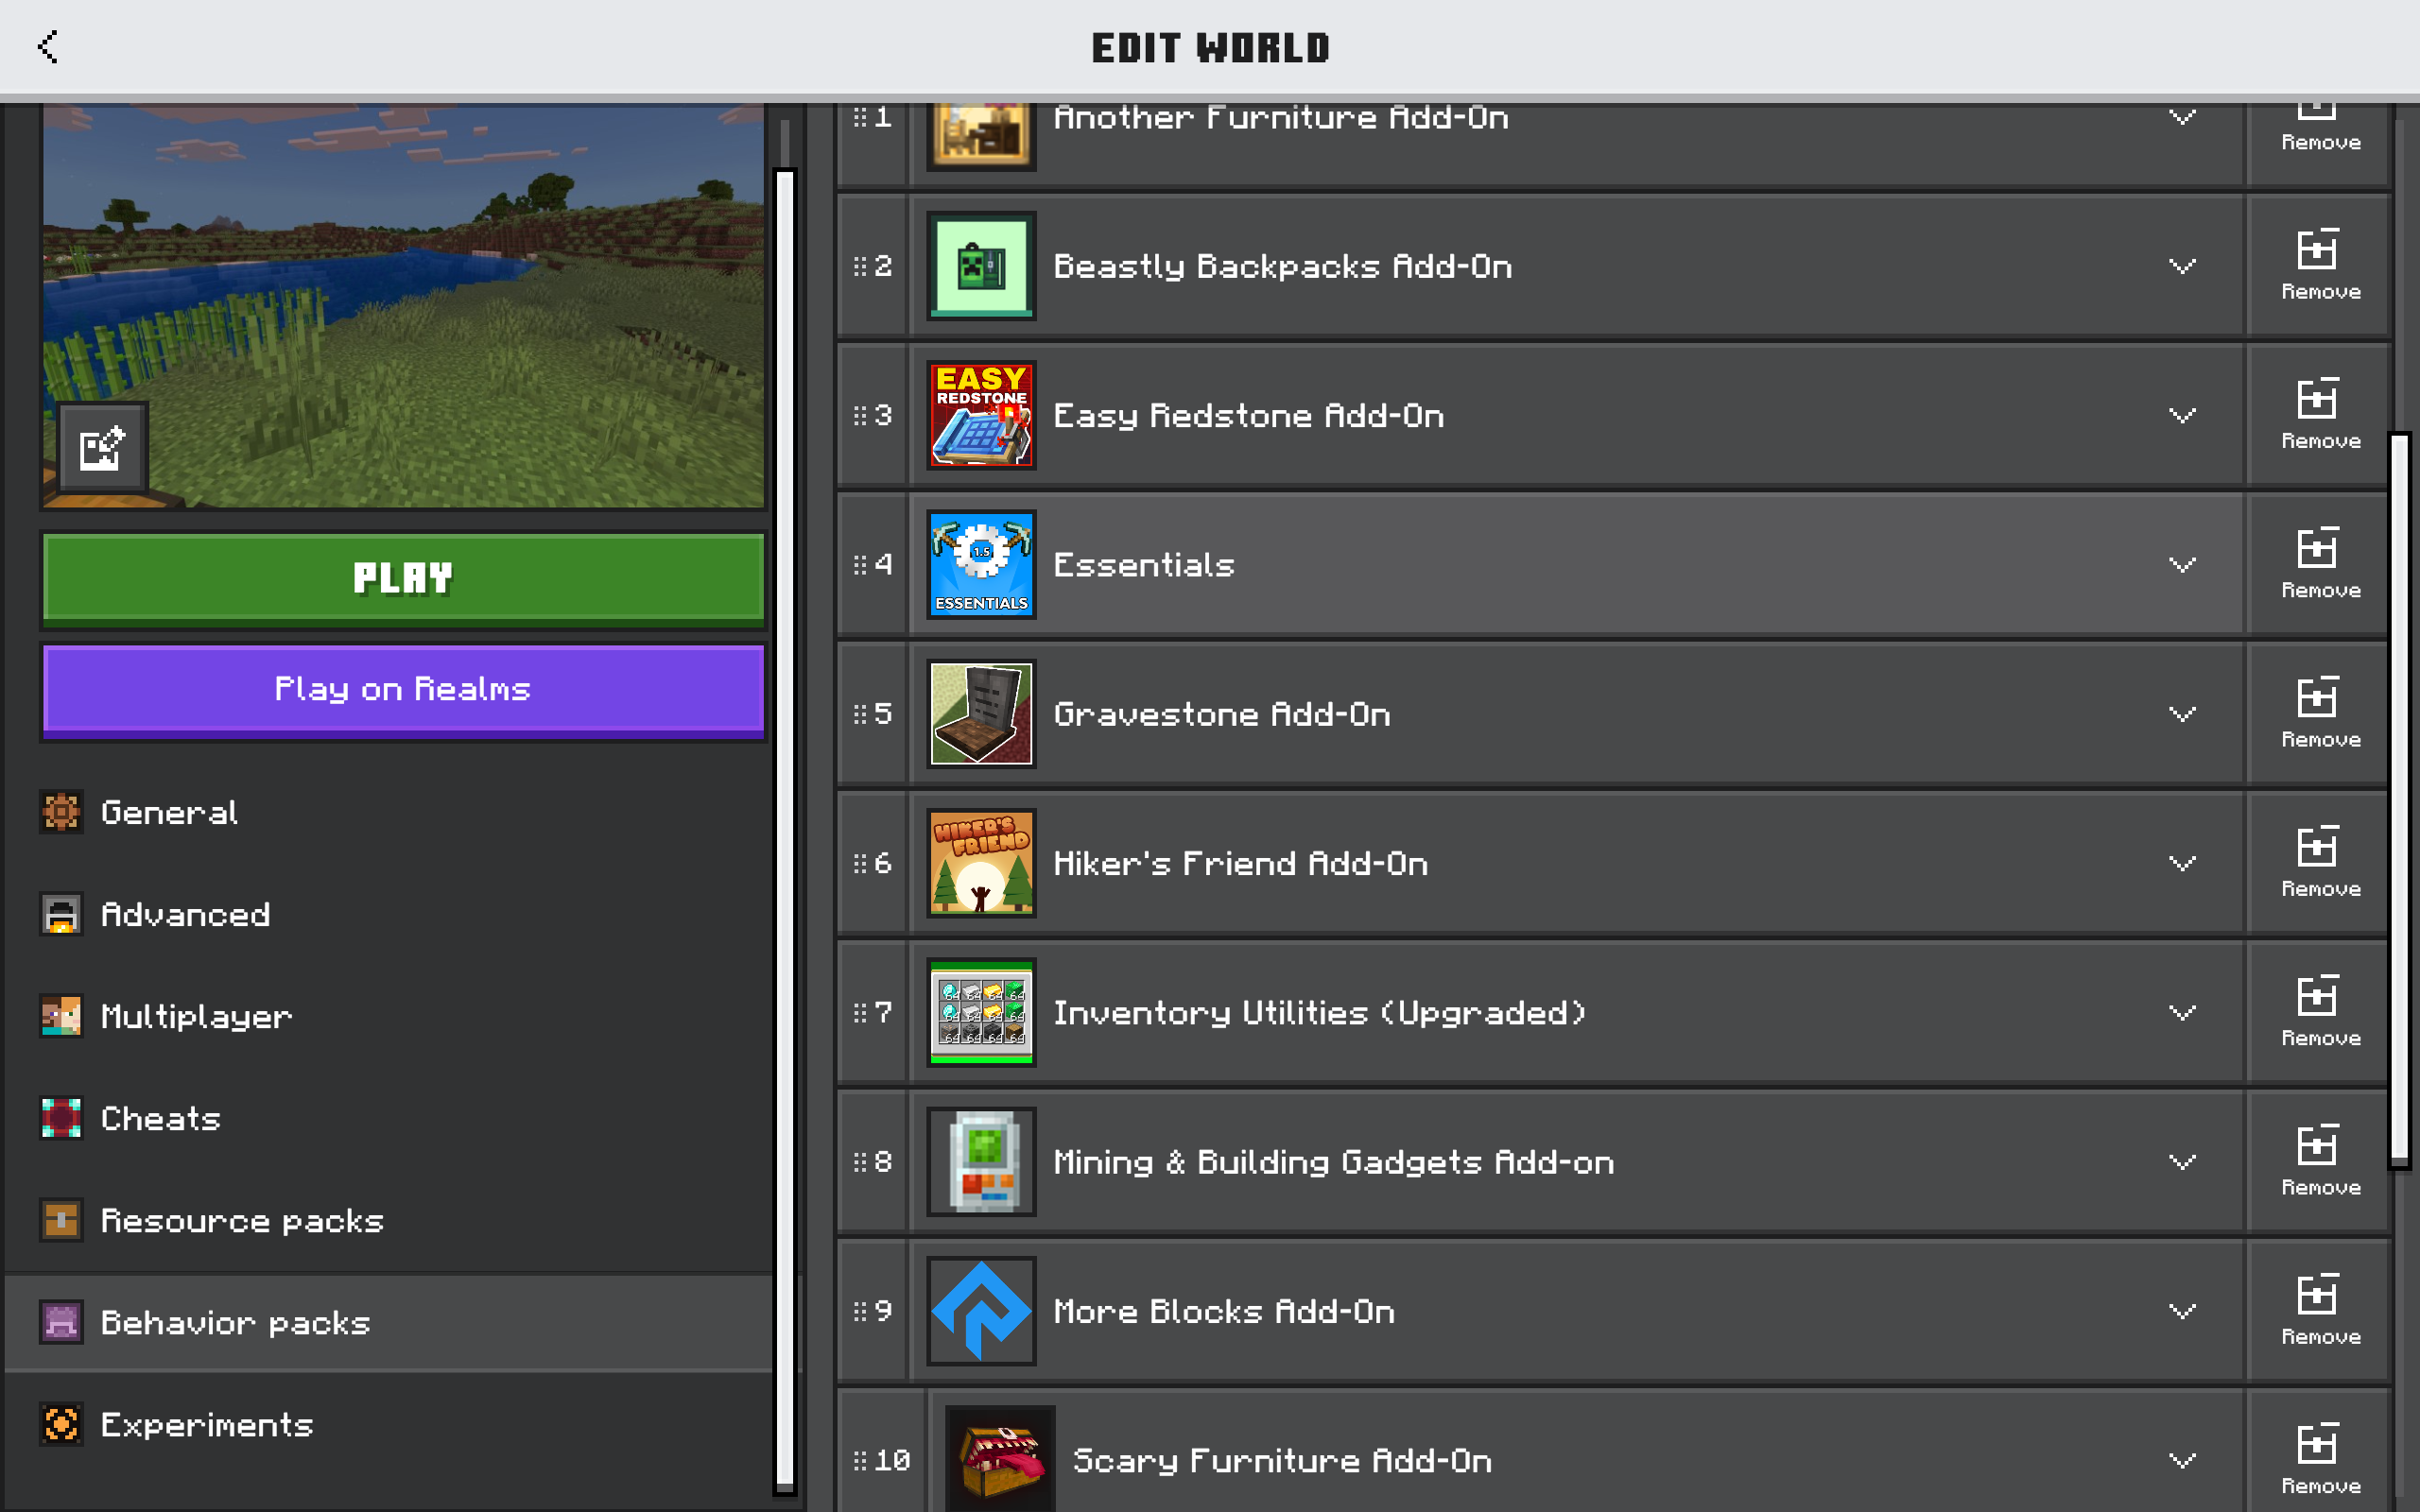Click the Hiker's Friend pack icon
The height and width of the screenshot is (1512, 2420).
[981, 863]
